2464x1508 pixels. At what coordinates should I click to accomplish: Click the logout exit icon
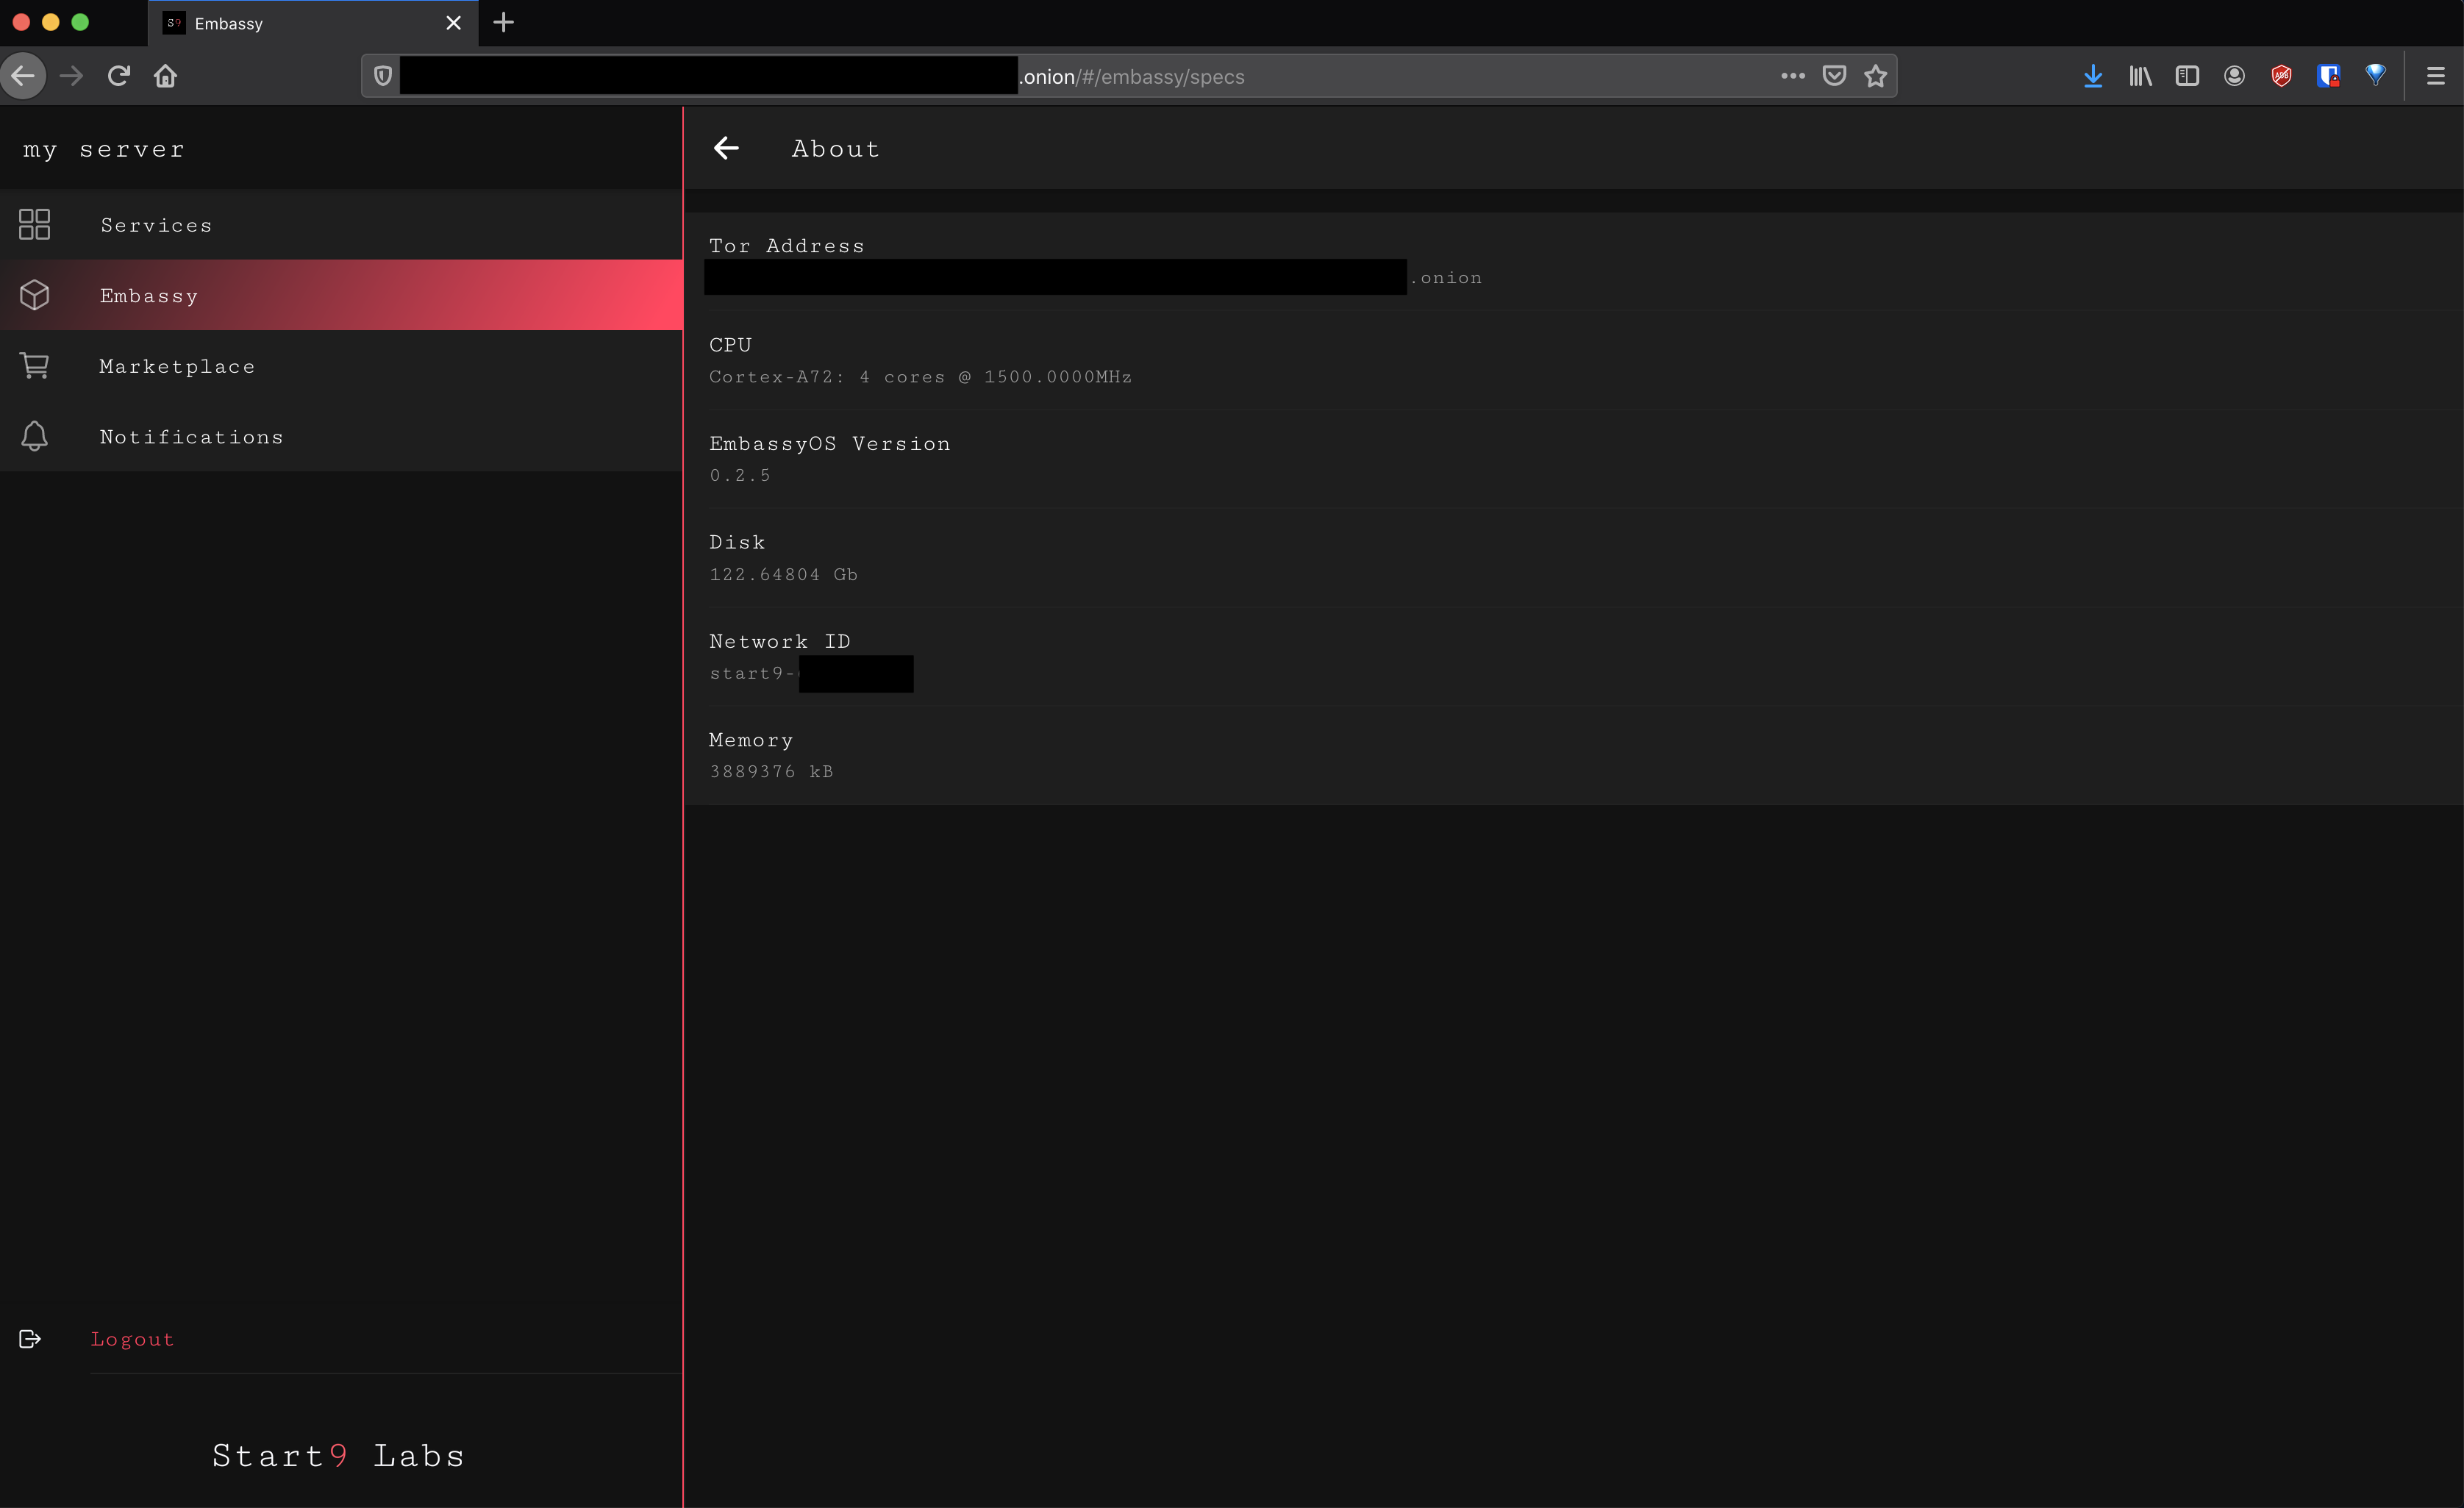click(30, 1339)
